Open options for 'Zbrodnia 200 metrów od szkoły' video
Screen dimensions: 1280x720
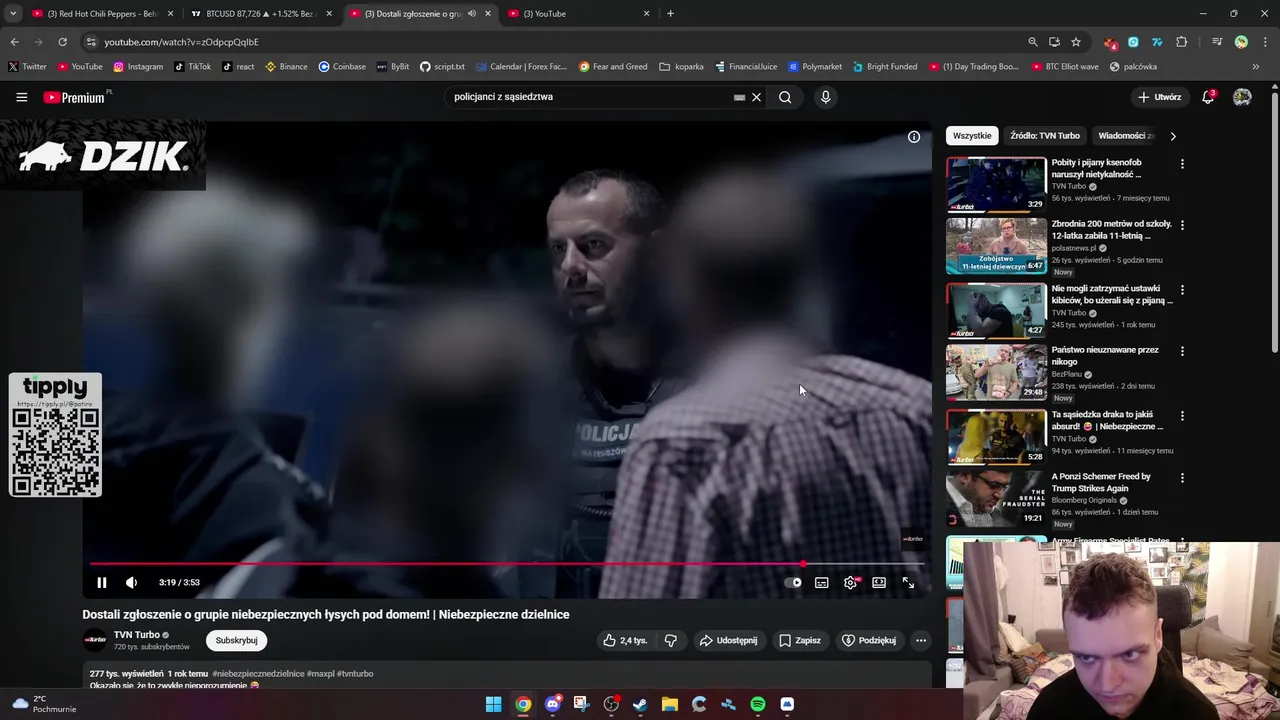(1182, 226)
